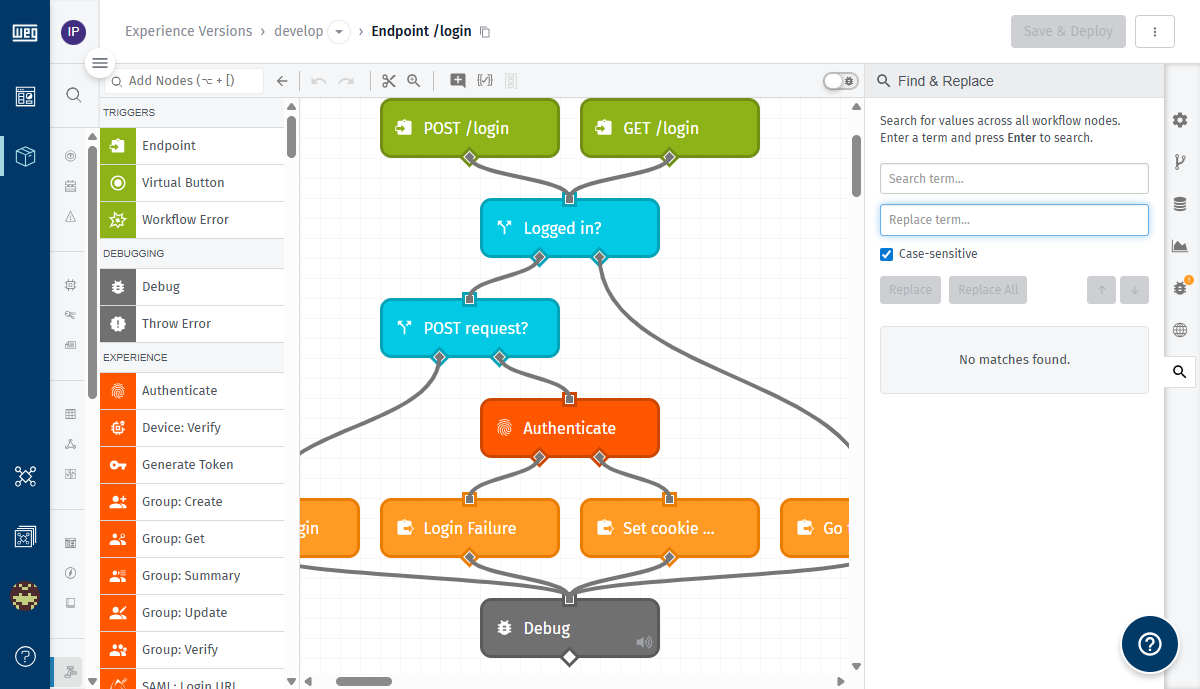Select the Debug node in palette list
Image resolution: width=1200 pixels, height=689 pixels.
point(192,287)
